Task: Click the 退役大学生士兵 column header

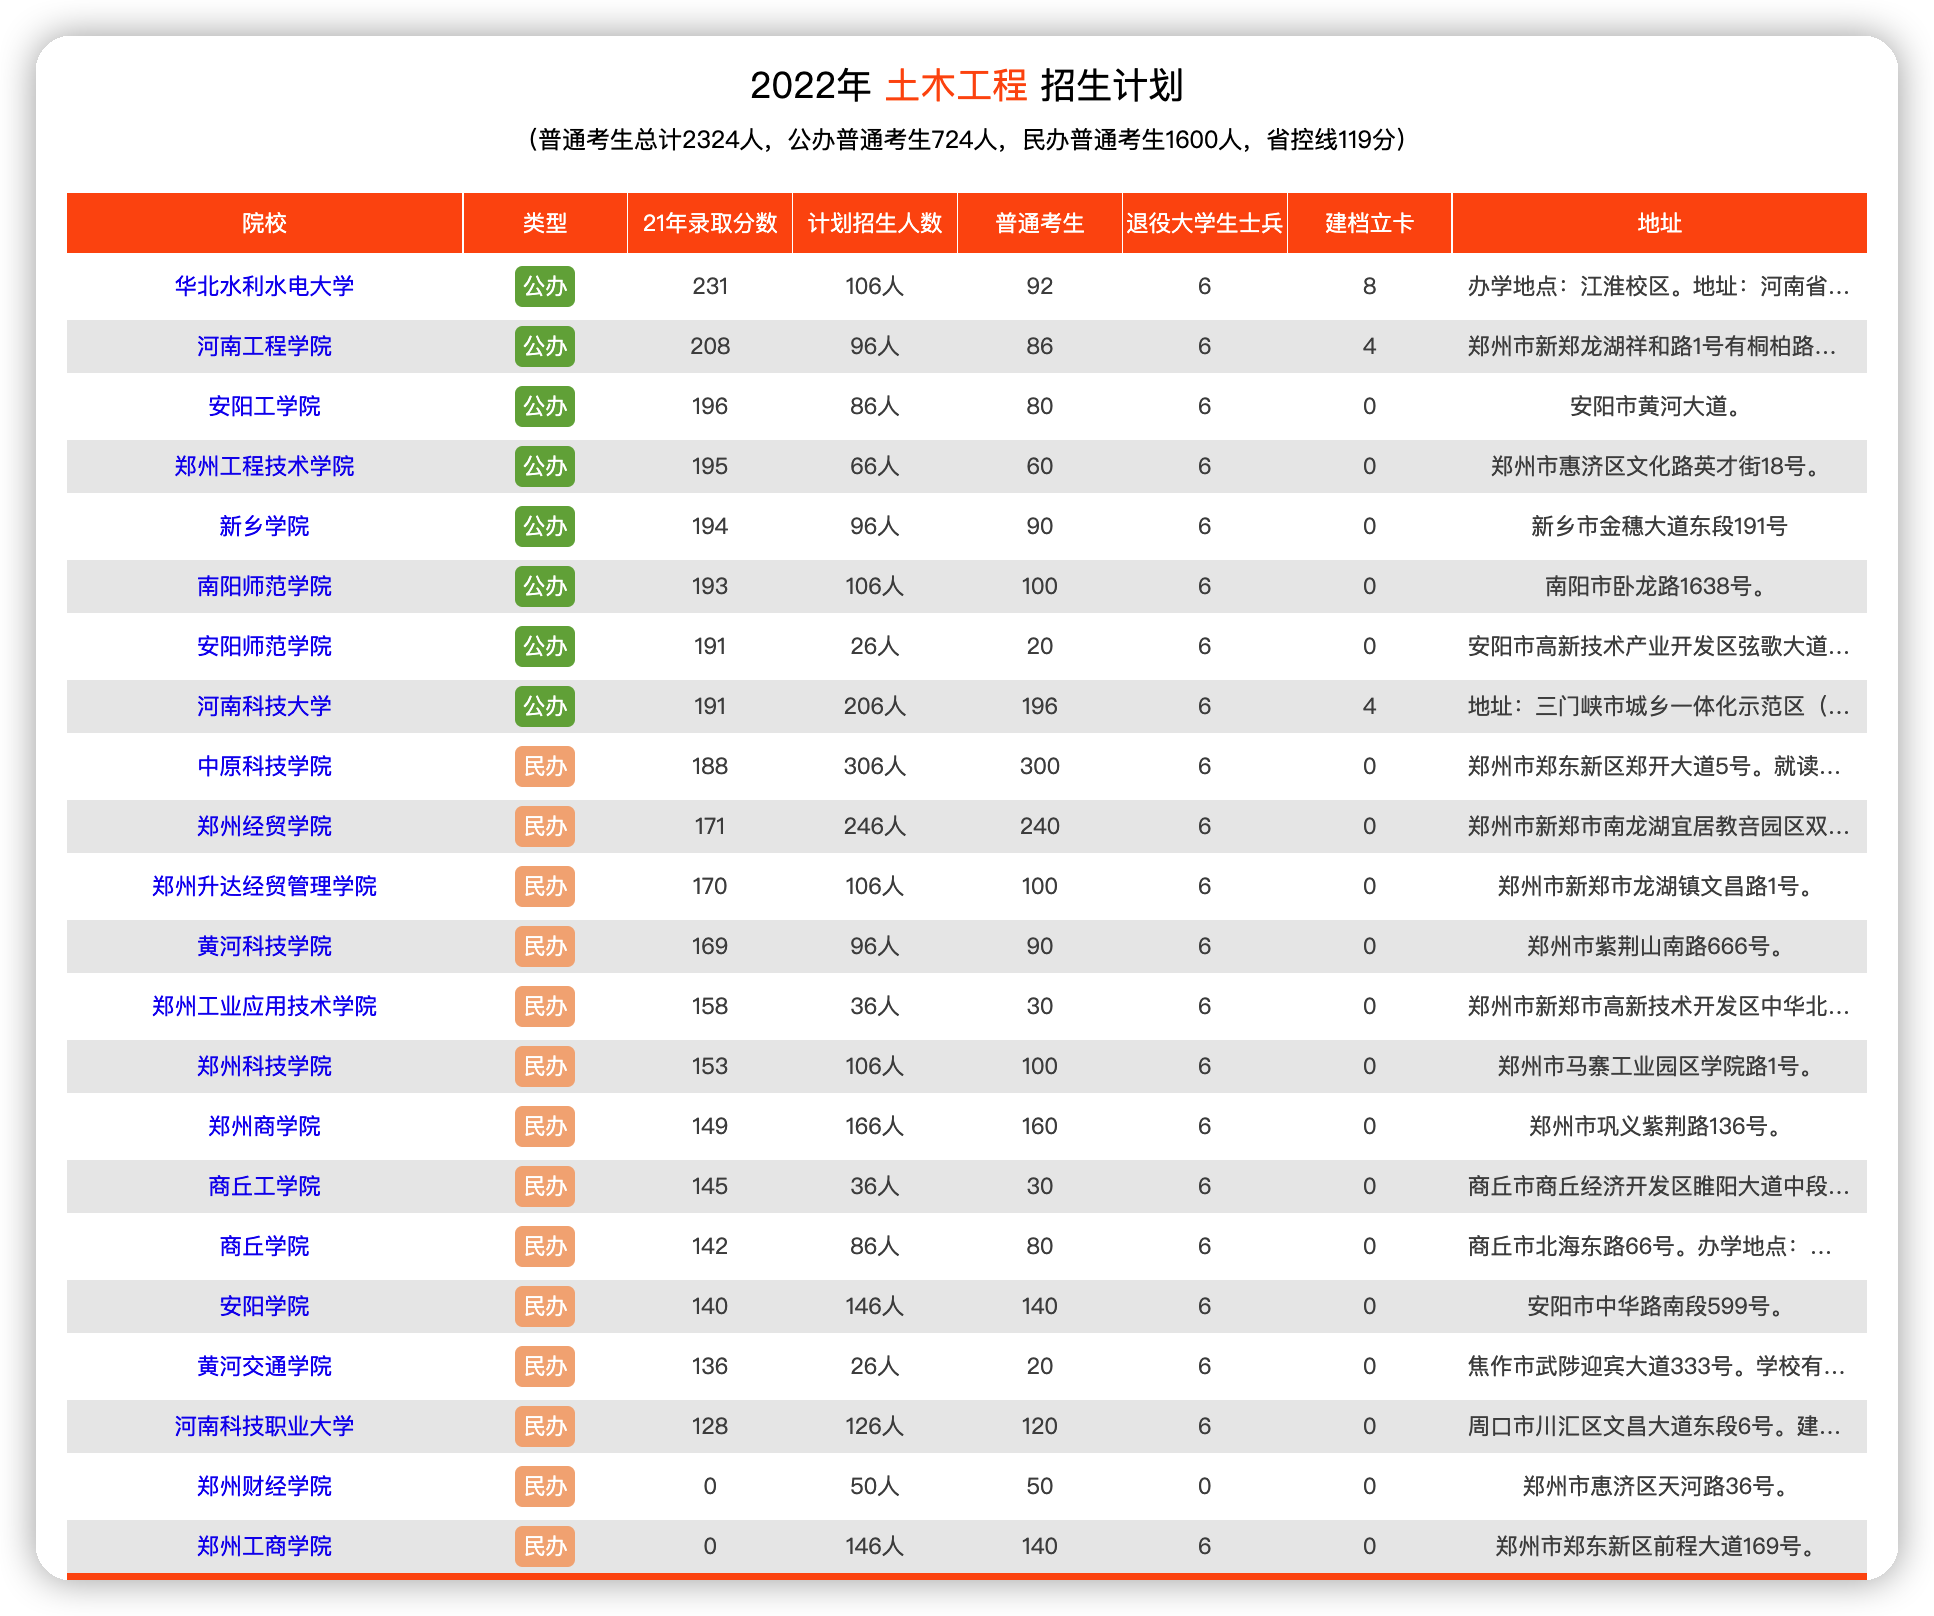Action: [x=1204, y=223]
